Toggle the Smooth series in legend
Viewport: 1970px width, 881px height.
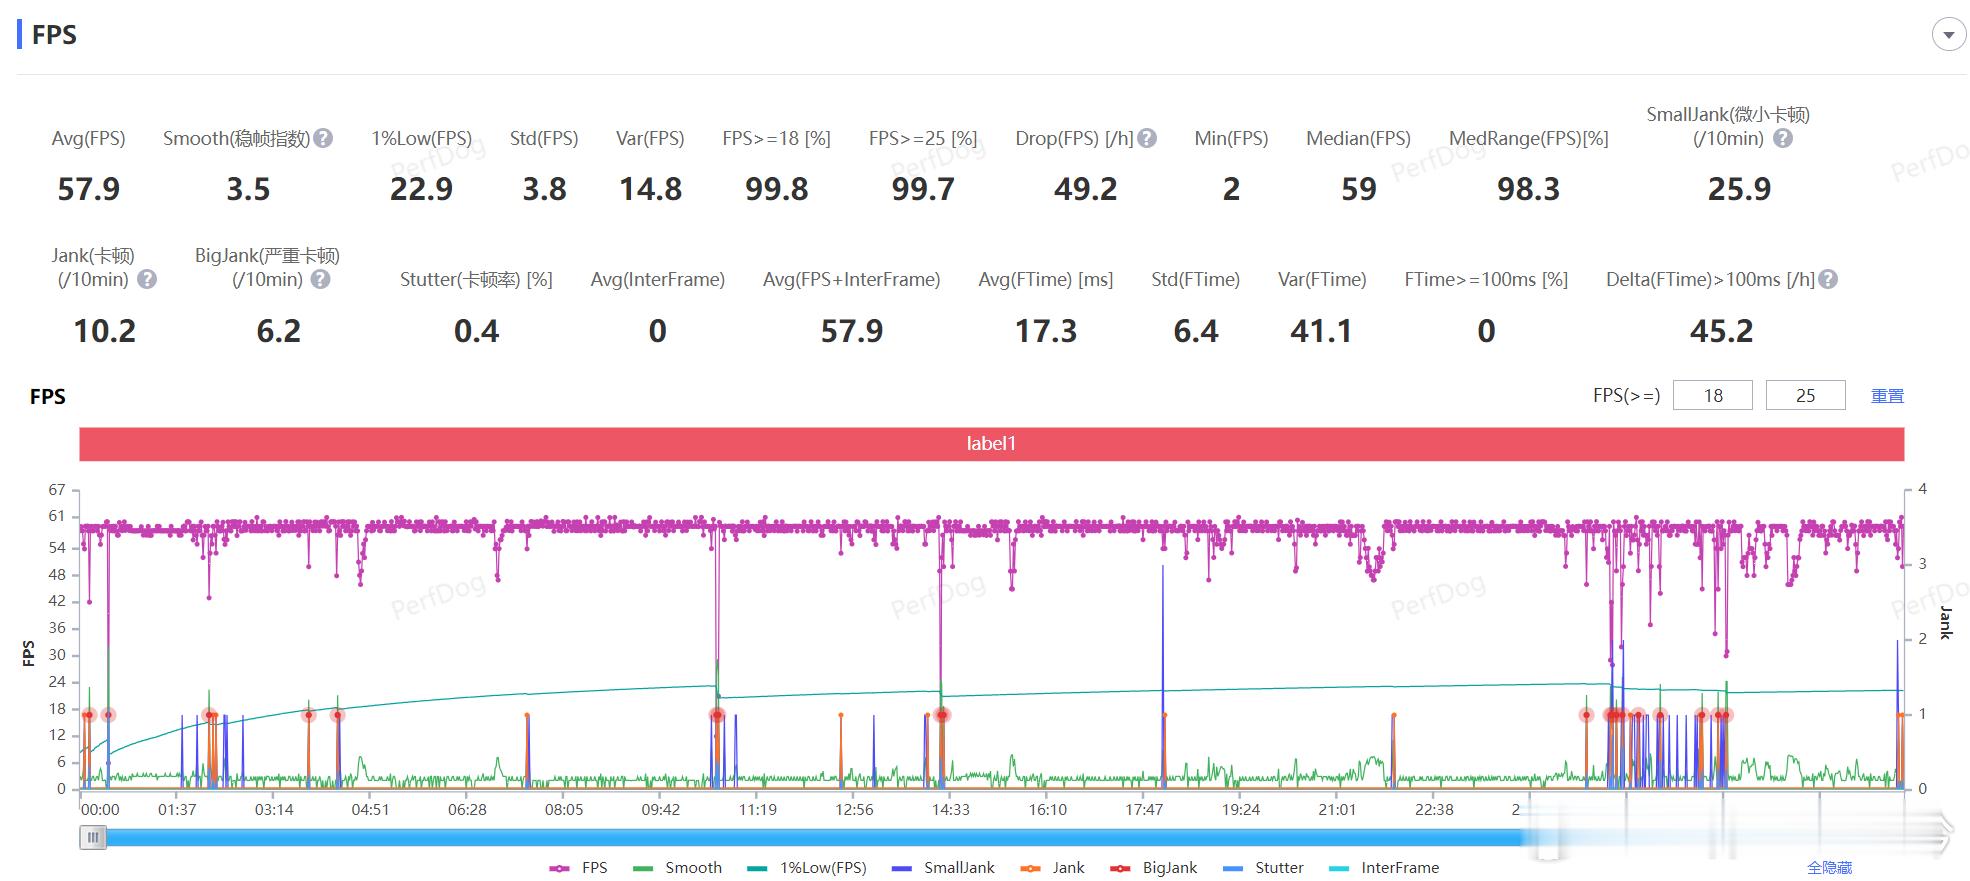[x=677, y=868]
